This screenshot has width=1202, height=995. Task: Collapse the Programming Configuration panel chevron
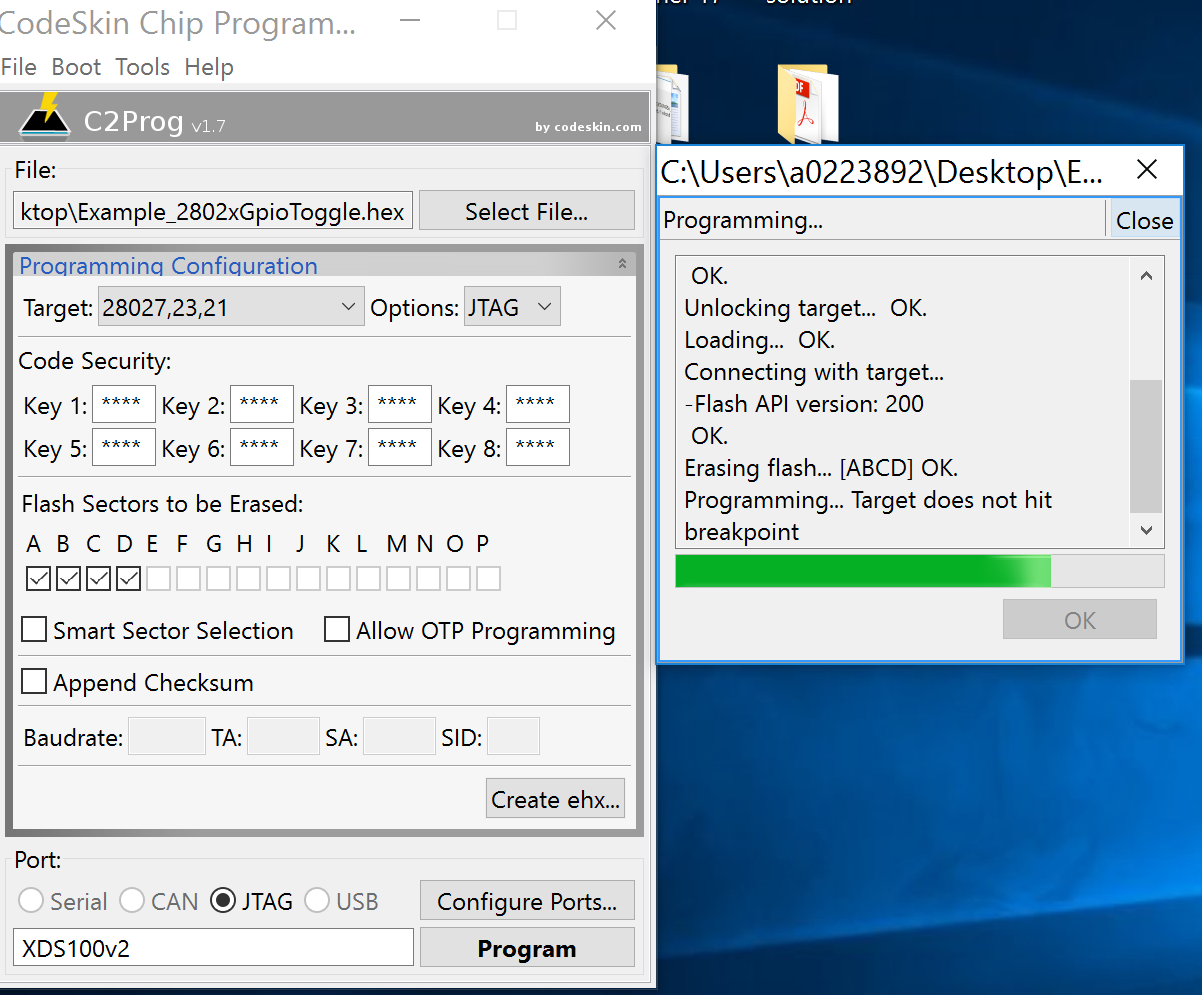(622, 264)
